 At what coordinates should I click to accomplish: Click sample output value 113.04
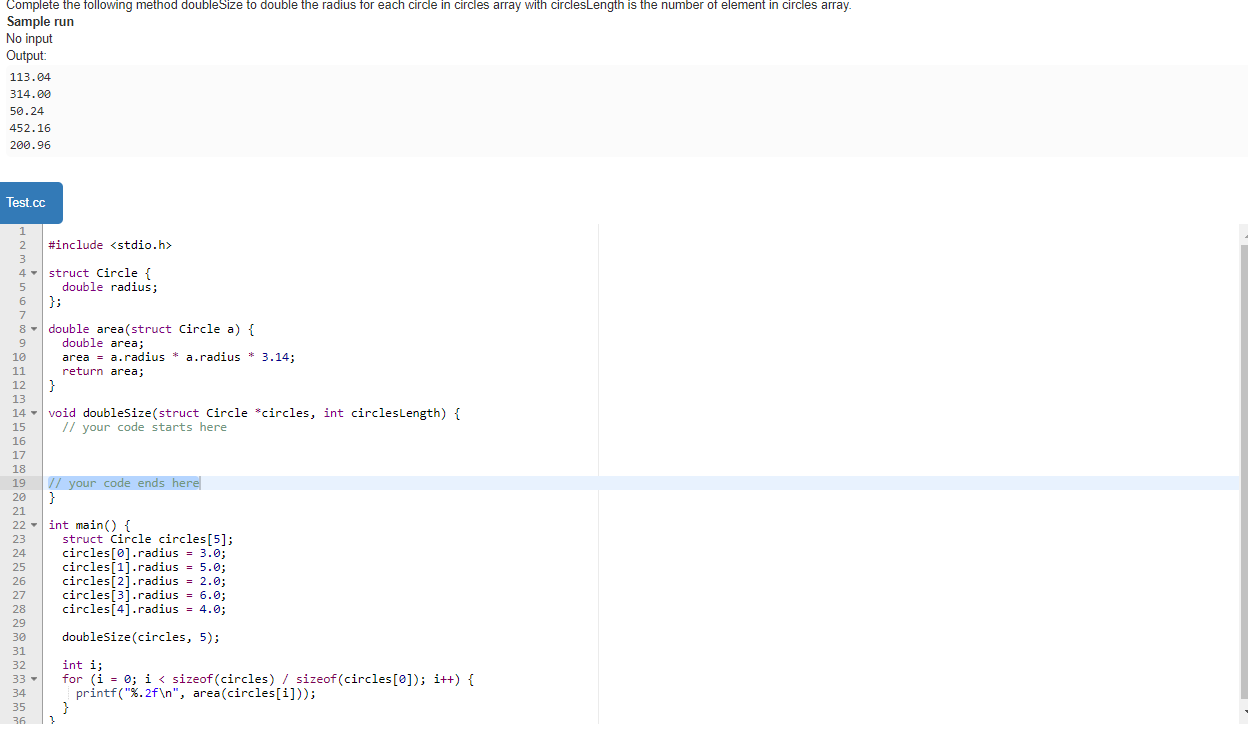[x=30, y=77]
